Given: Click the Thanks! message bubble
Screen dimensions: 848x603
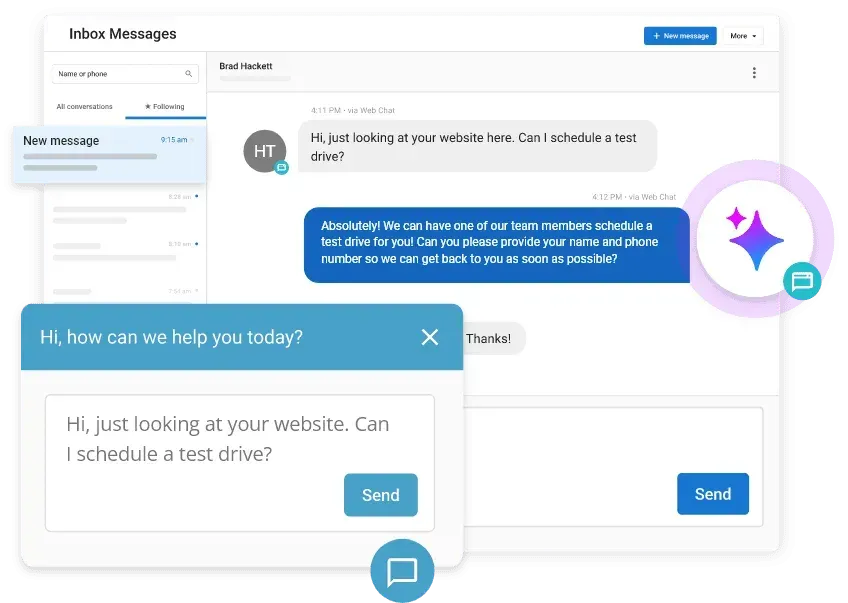Looking at the screenshot, I should pos(494,339).
